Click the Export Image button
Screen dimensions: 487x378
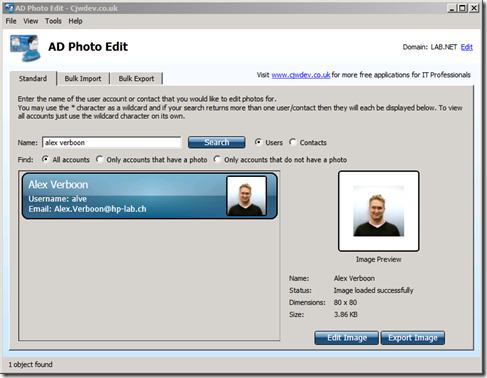tap(413, 338)
